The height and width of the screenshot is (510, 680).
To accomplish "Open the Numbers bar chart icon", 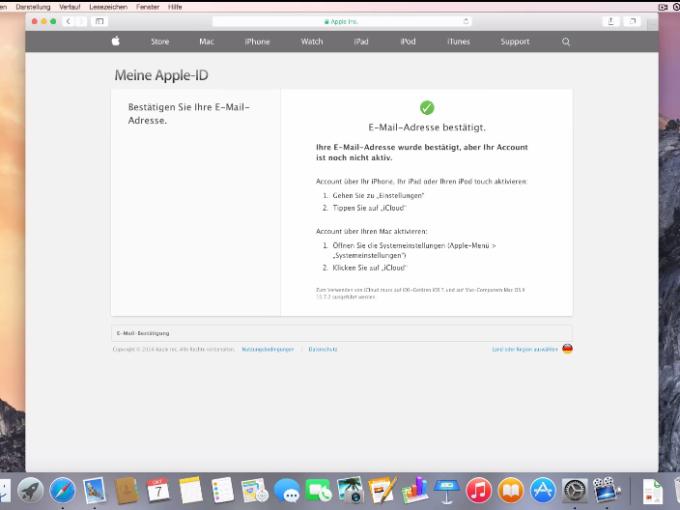I will point(415,490).
